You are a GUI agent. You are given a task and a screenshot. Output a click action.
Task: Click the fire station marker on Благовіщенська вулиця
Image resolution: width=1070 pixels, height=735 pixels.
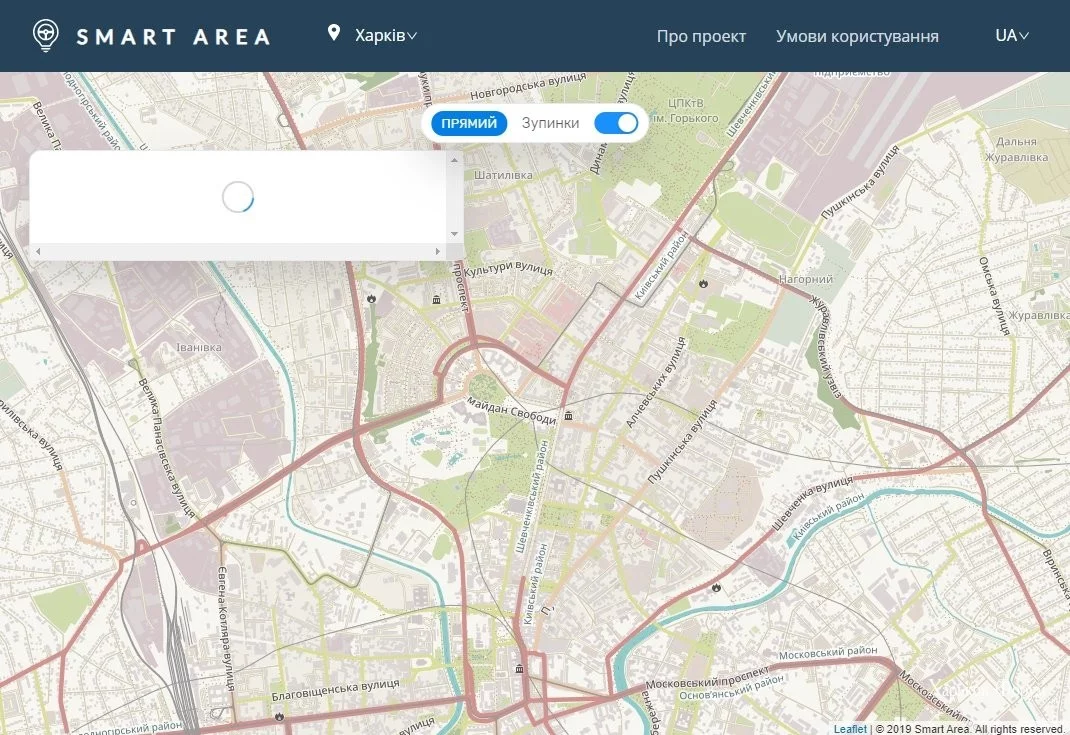tap(279, 716)
